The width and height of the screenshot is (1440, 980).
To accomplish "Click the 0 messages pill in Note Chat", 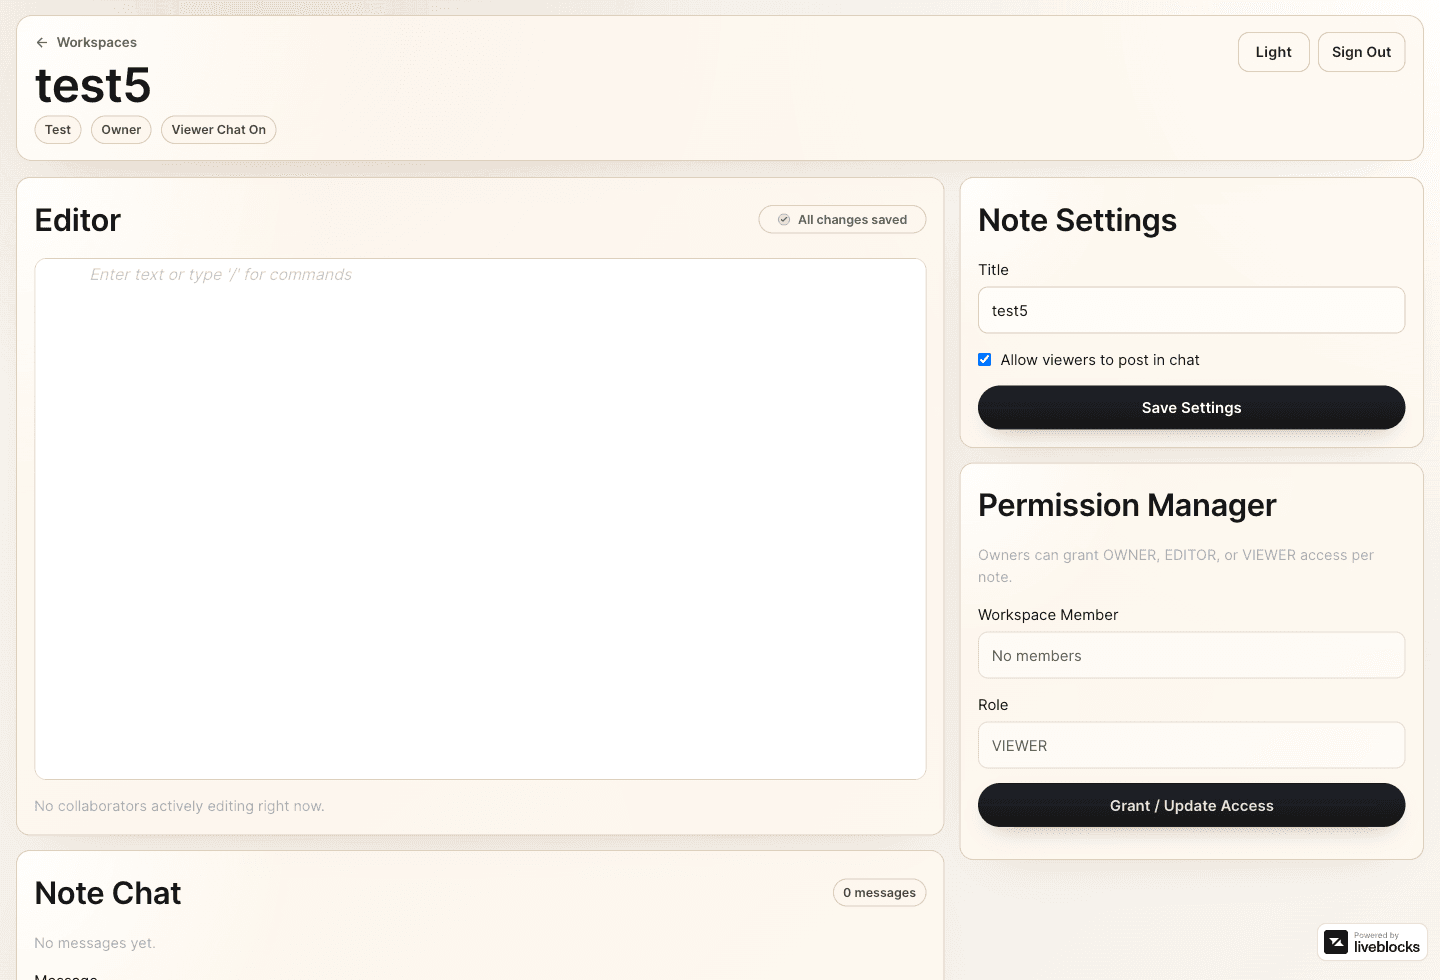I will (x=879, y=892).
